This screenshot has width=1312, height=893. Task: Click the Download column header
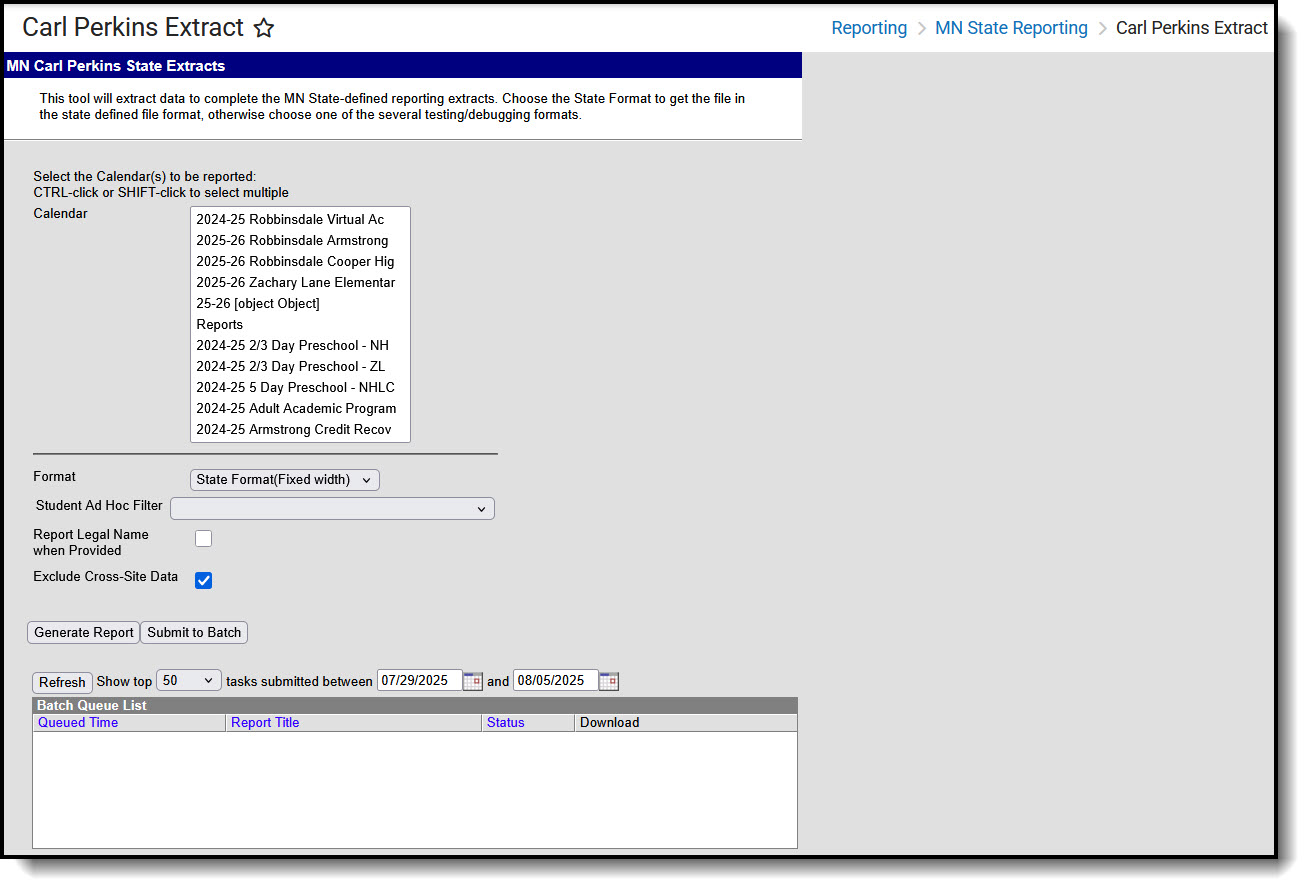pyautogui.click(x=609, y=723)
